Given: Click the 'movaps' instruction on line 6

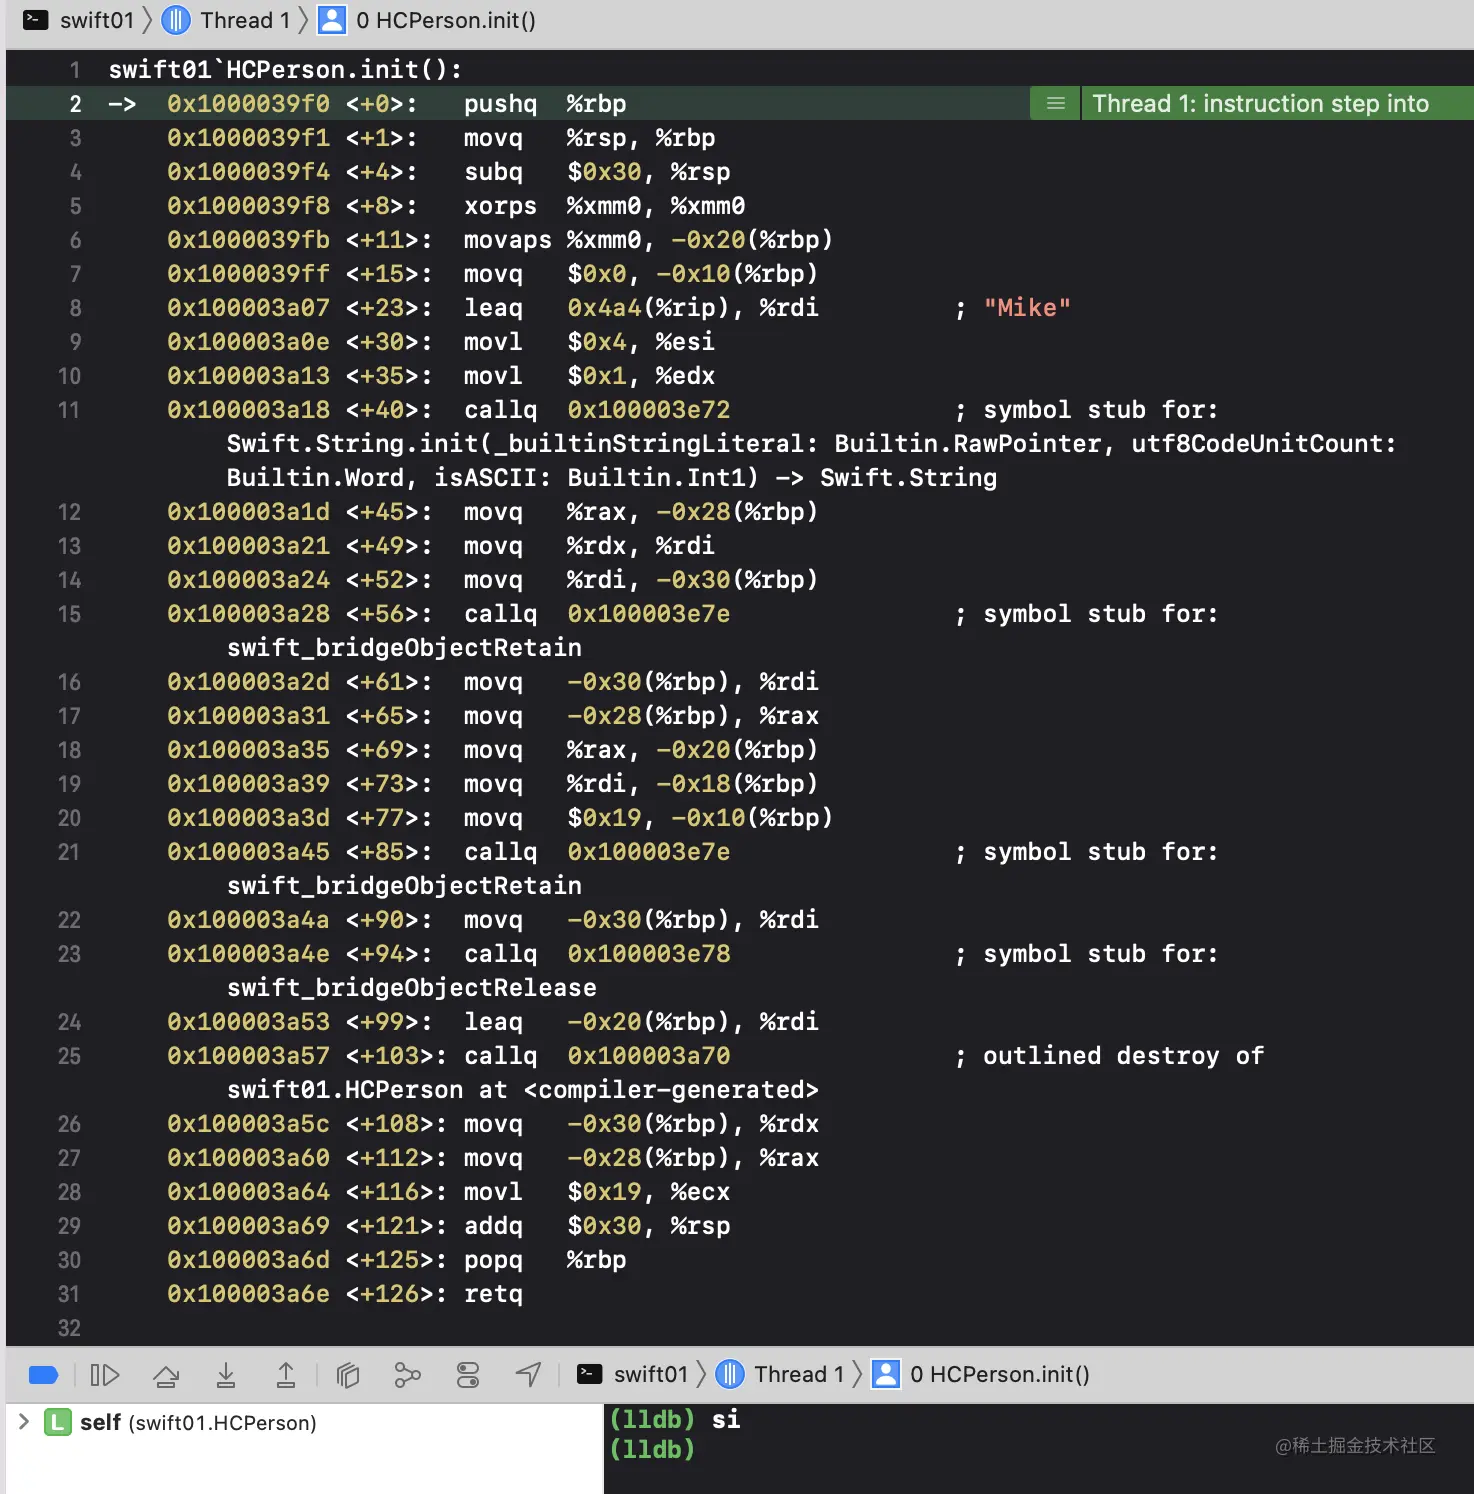Looking at the screenshot, I should (x=508, y=240).
